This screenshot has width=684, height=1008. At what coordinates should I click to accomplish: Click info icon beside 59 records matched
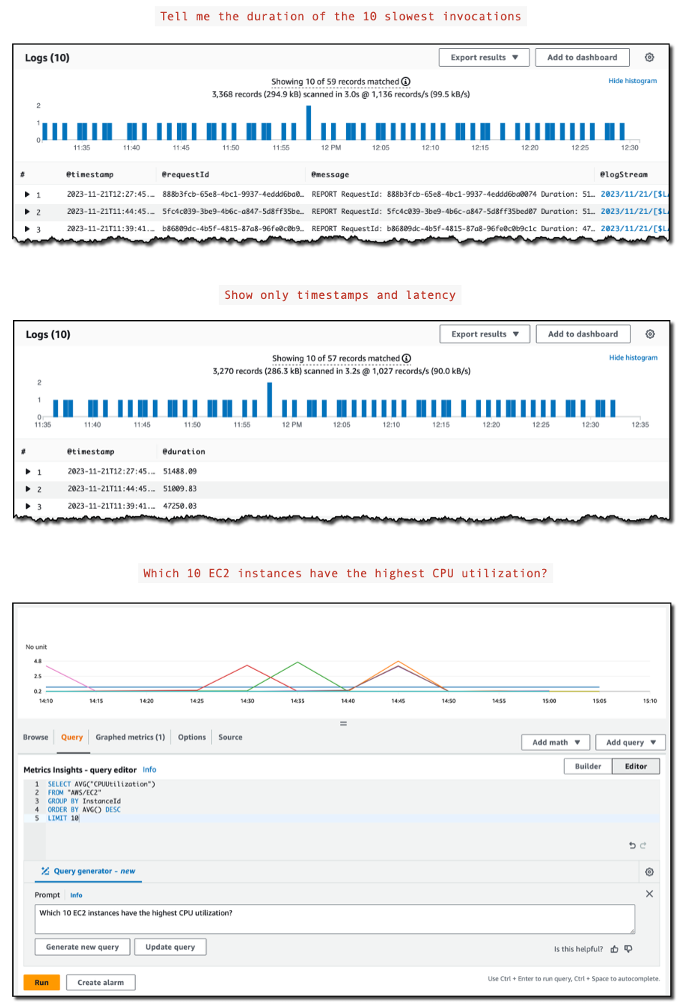pyautogui.click(x=406, y=82)
